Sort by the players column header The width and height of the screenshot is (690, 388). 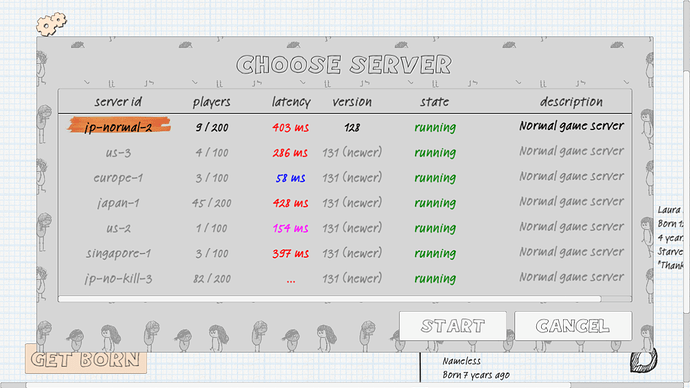[x=212, y=102]
